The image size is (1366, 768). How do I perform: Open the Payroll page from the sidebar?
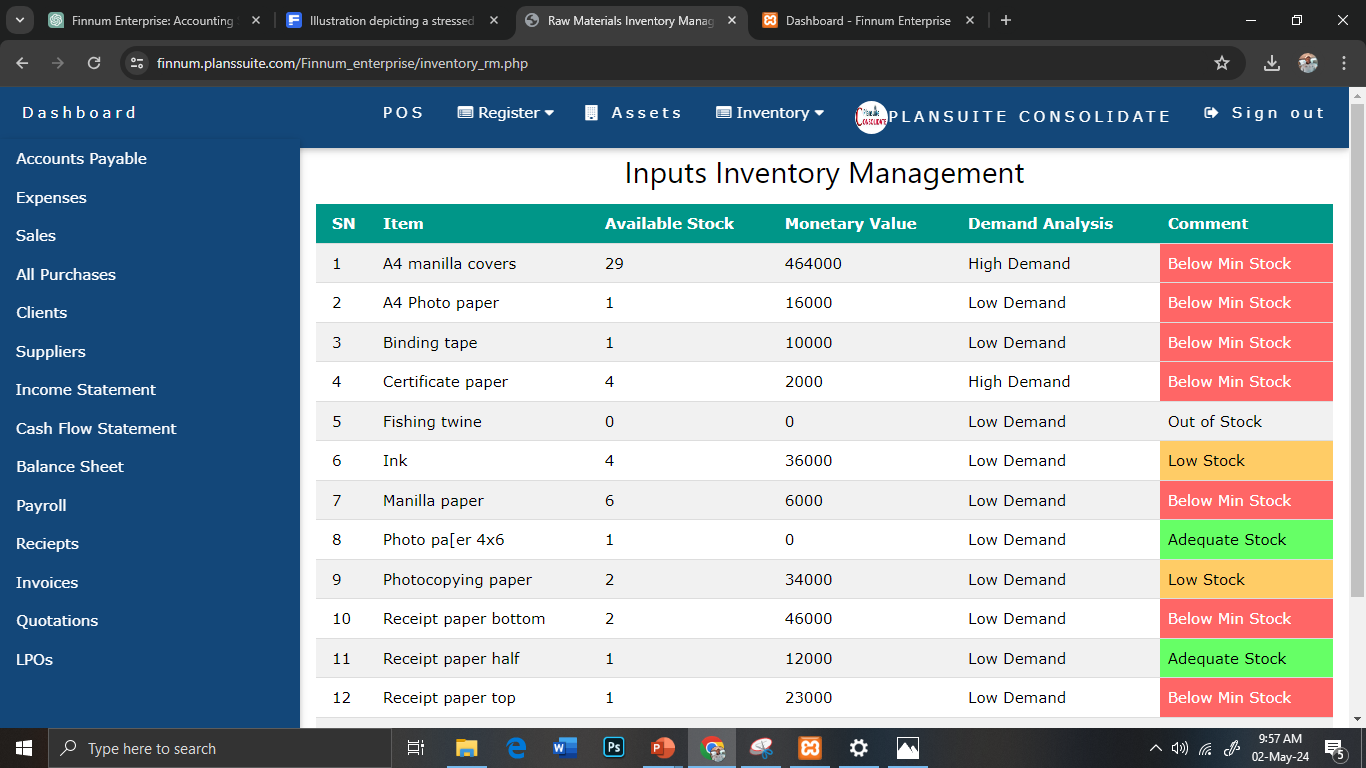coord(41,505)
